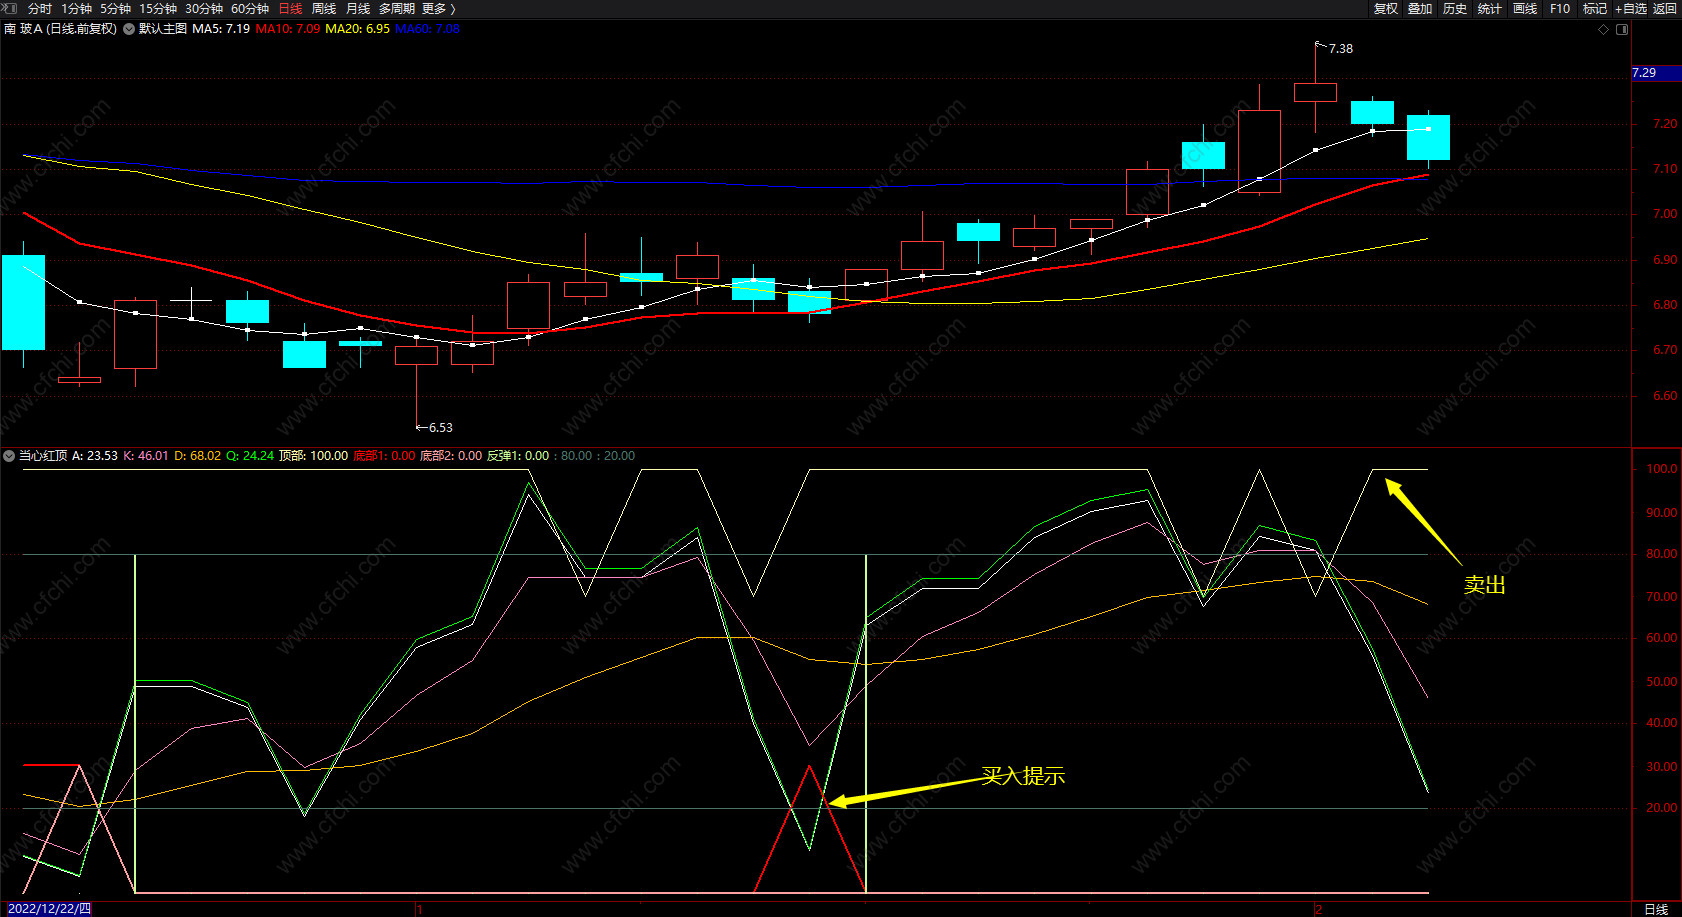
Task: Open the F10 company info button
Action: [1560, 8]
